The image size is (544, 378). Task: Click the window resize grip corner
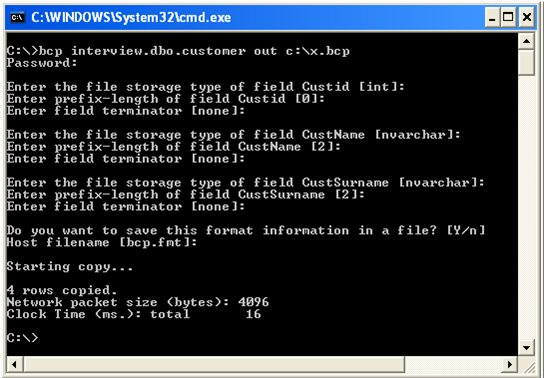pos(526,364)
